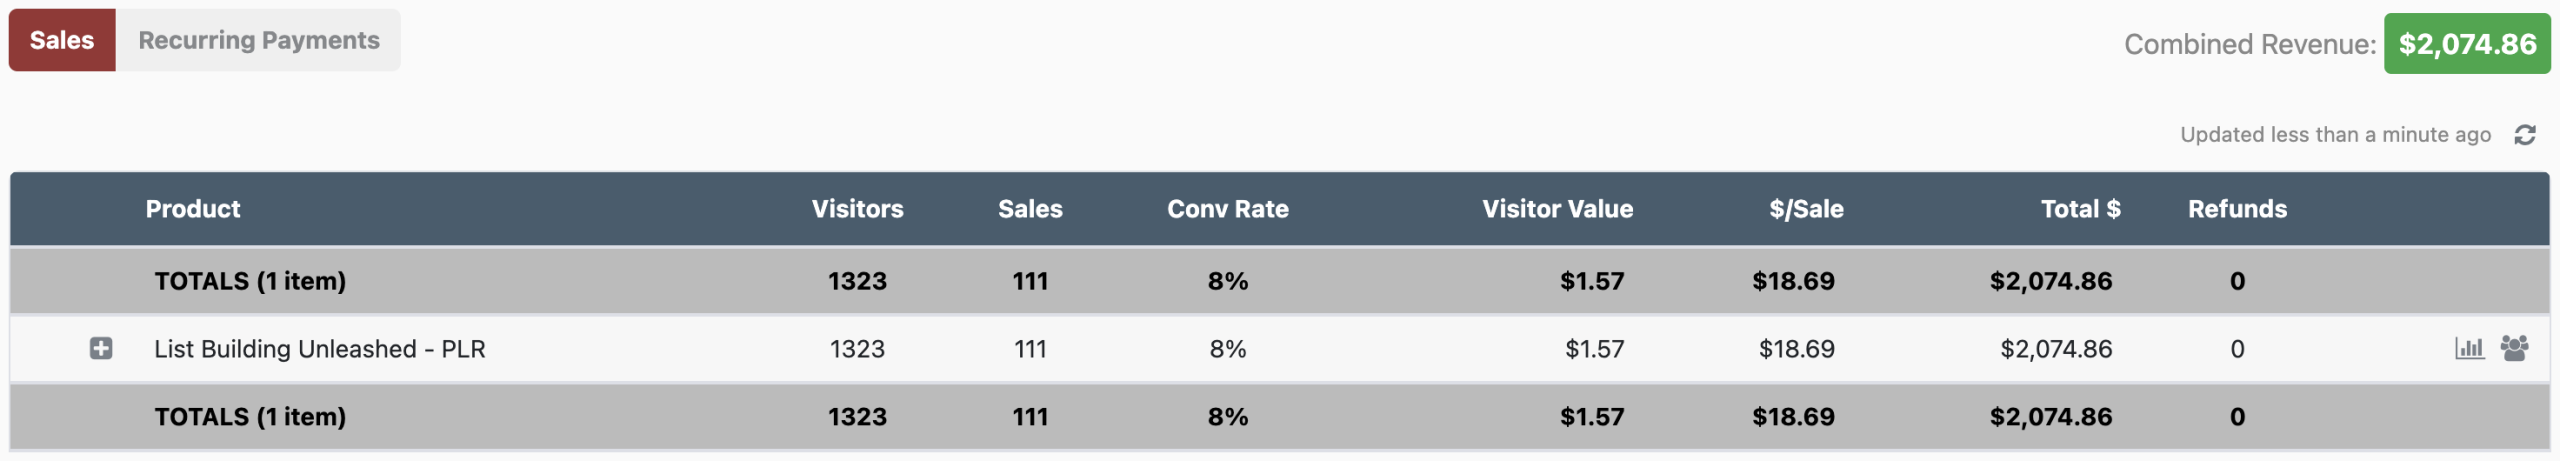The height and width of the screenshot is (461, 2560).
Task: Click the Sales column header in the table
Action: (1030, 209)
